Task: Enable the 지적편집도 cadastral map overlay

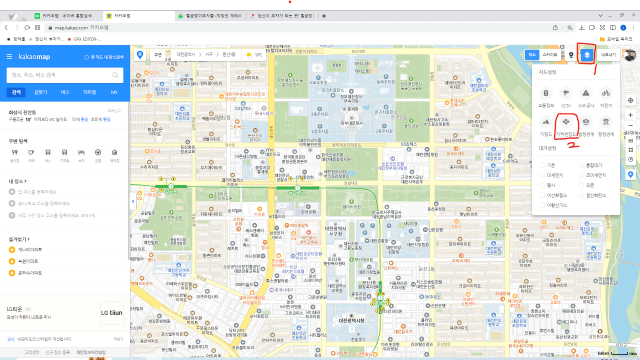Action: [x=566, y=126]
